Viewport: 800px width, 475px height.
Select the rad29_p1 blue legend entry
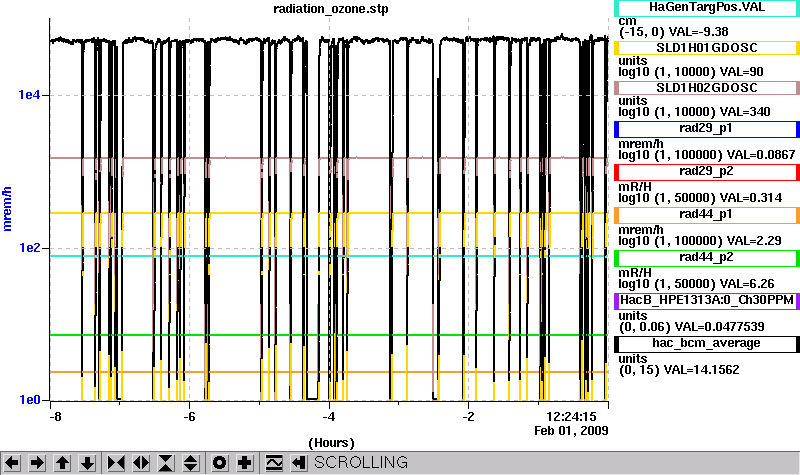click(x=707, y=129)
